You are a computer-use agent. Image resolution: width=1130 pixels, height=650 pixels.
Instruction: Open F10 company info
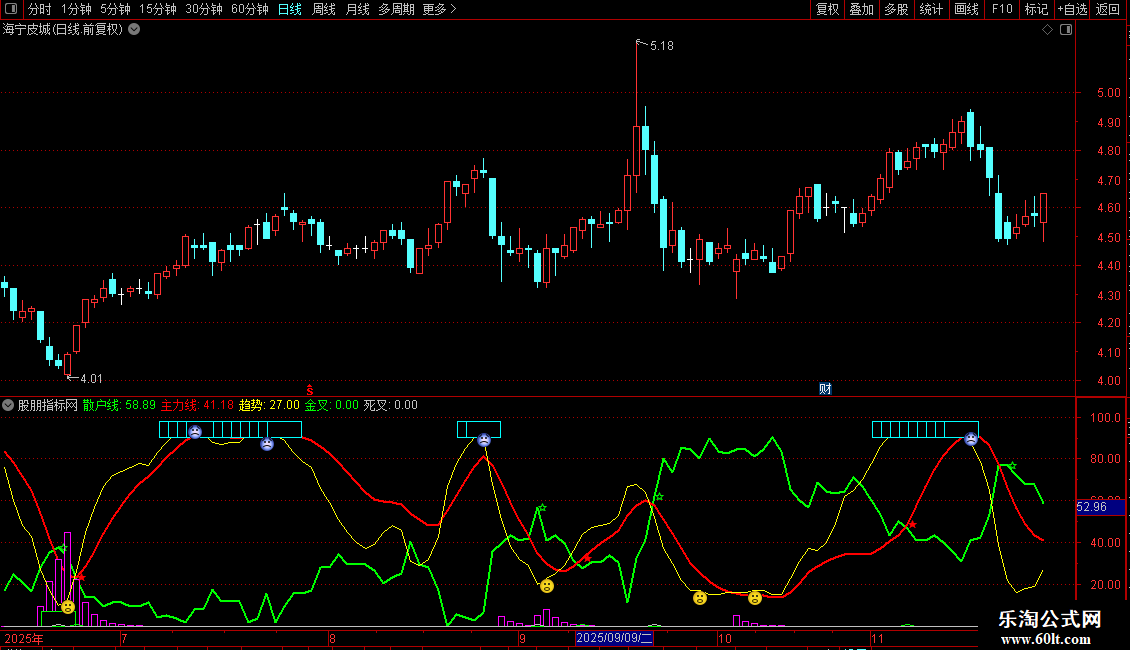click(x=1002, y=9)
